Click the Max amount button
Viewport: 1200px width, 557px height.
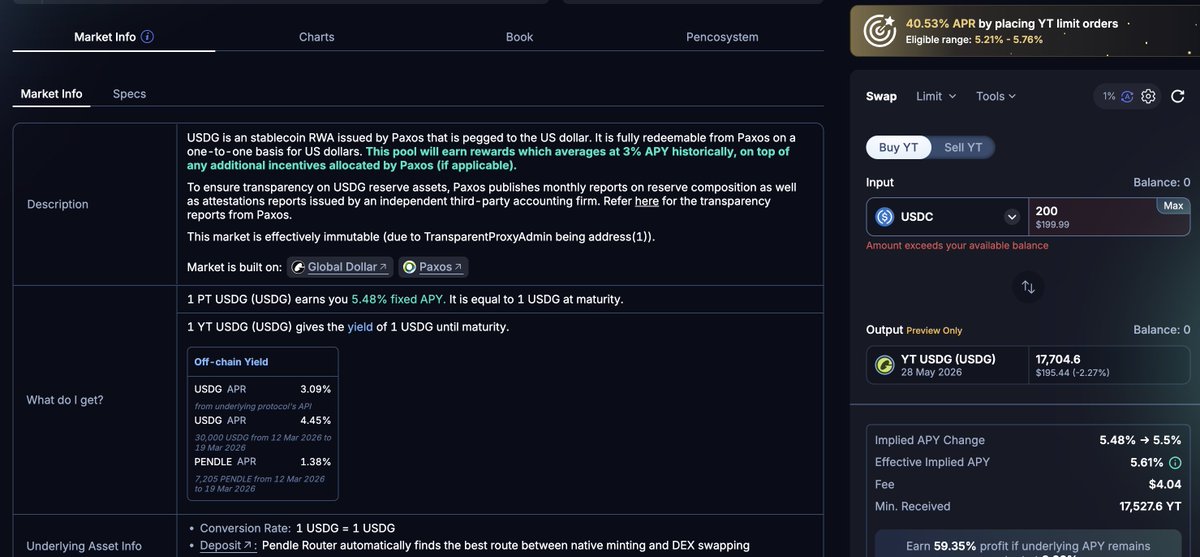(x=1174, y=205)
